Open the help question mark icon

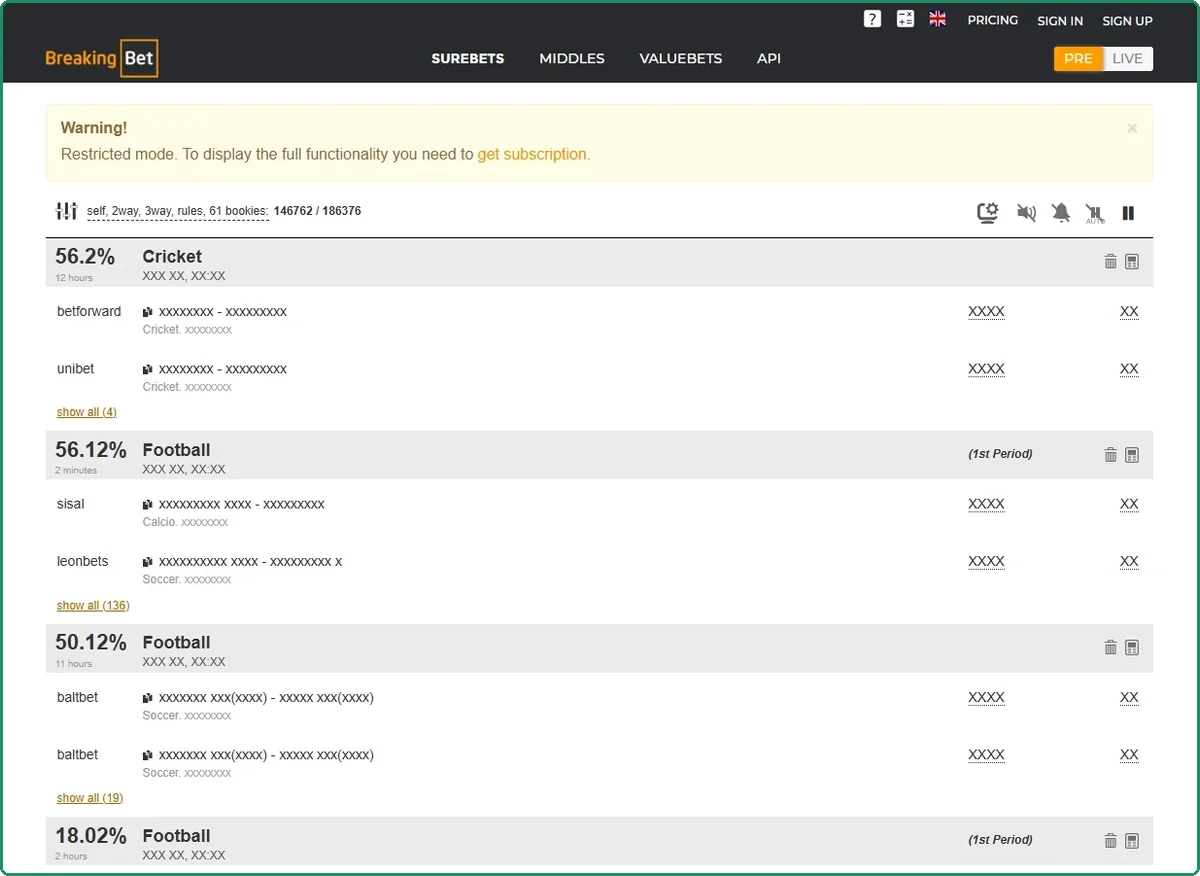point(872,19)
